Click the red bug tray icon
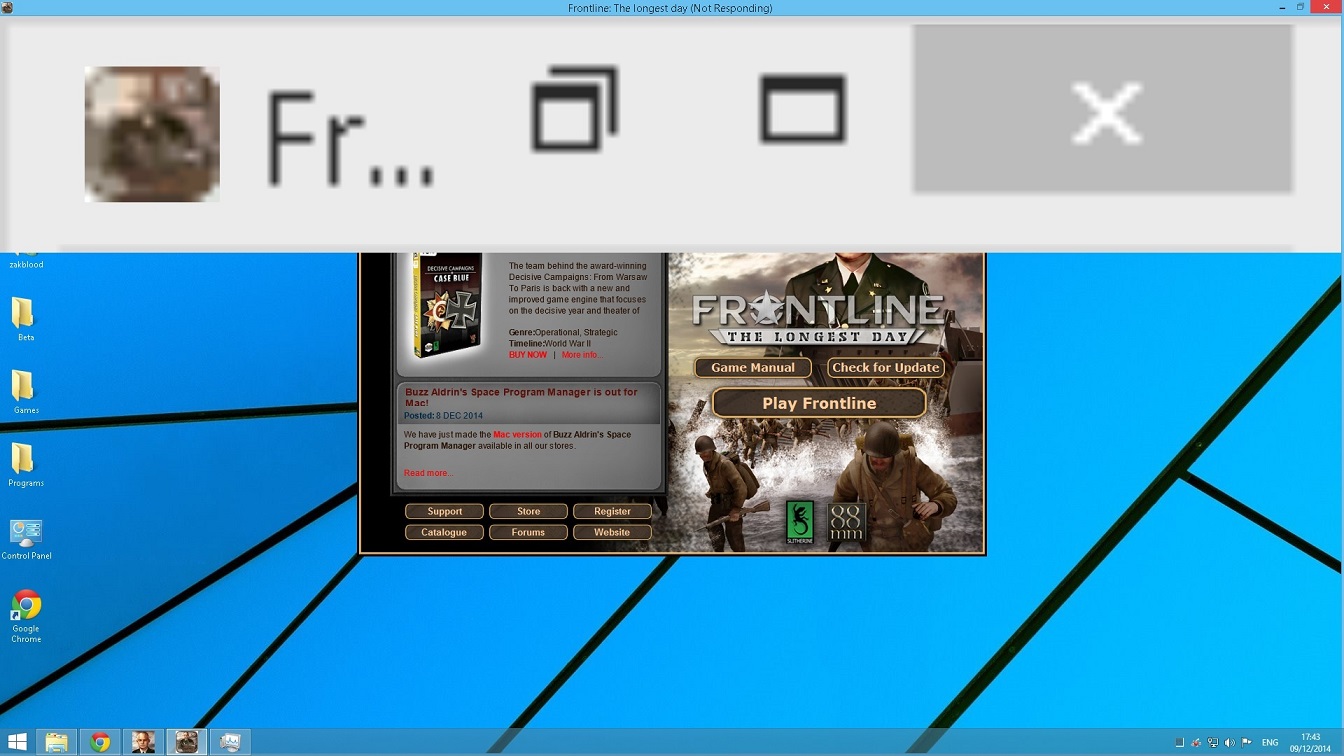 (x=1196, y=743)
